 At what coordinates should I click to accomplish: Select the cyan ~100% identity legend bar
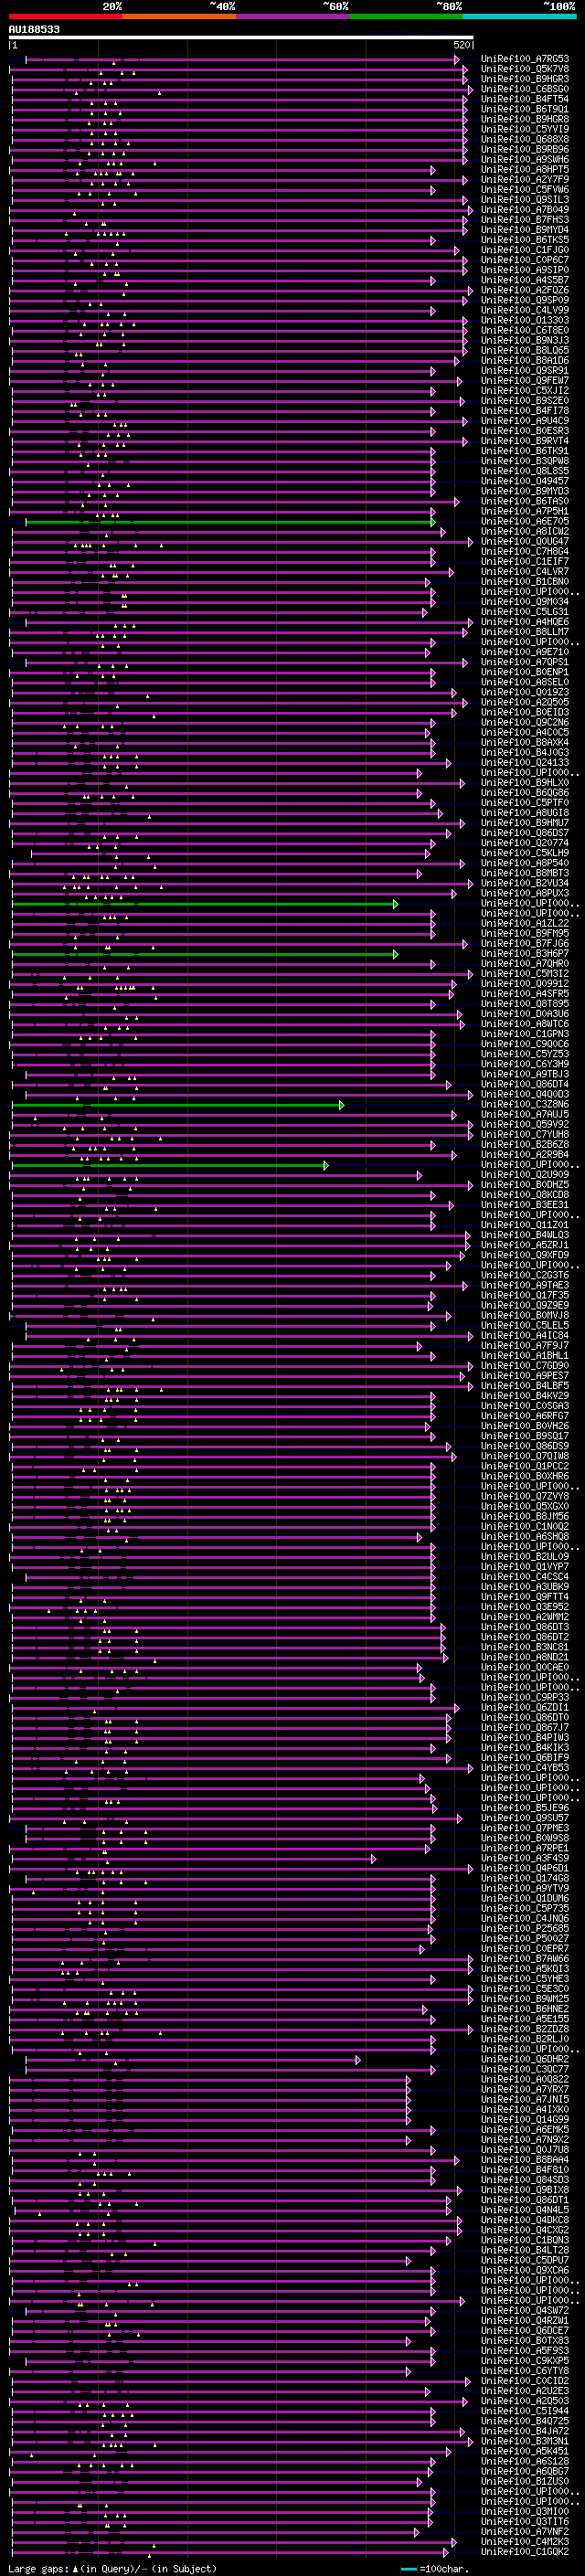coord(519,16)
